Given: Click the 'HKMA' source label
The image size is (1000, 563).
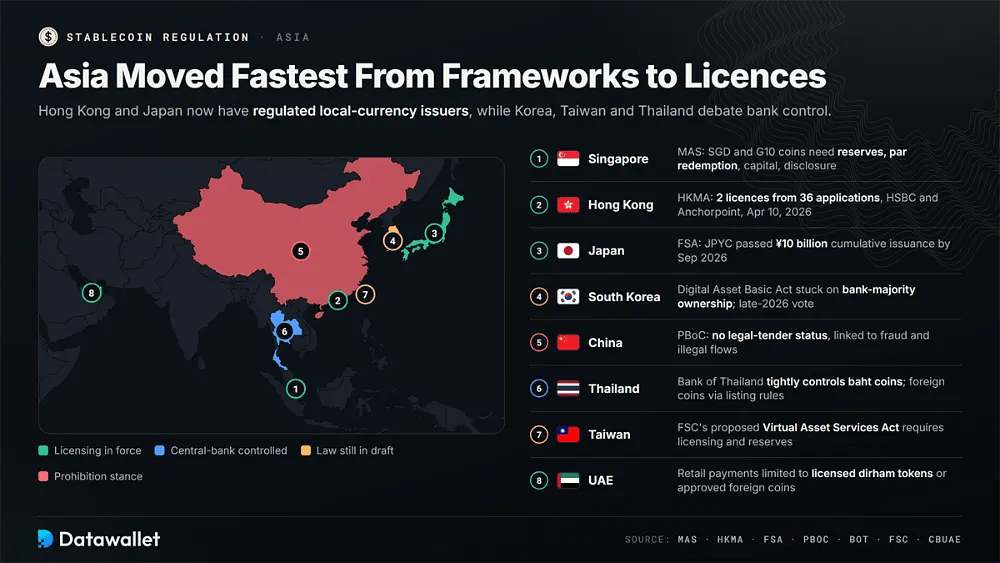Looking at the screenshot, I should click(730, 539).
